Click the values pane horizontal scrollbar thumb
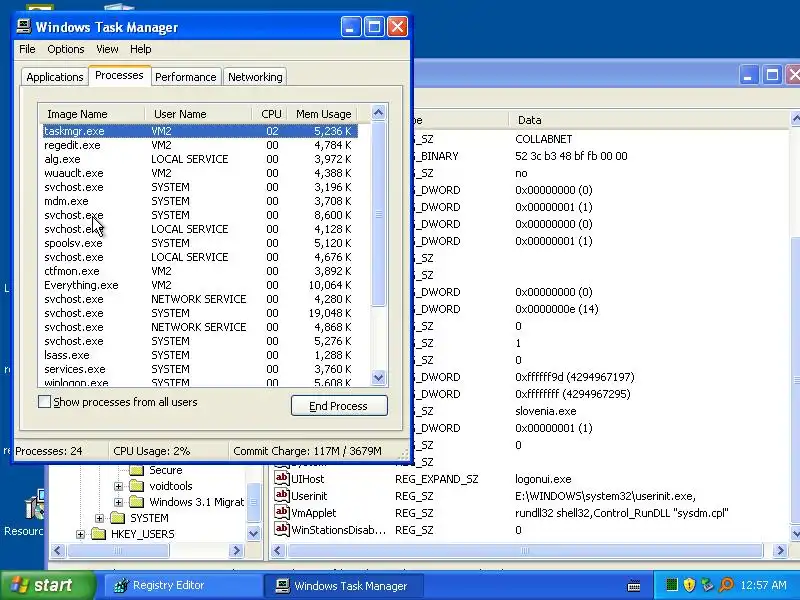 tap(526, 551)
